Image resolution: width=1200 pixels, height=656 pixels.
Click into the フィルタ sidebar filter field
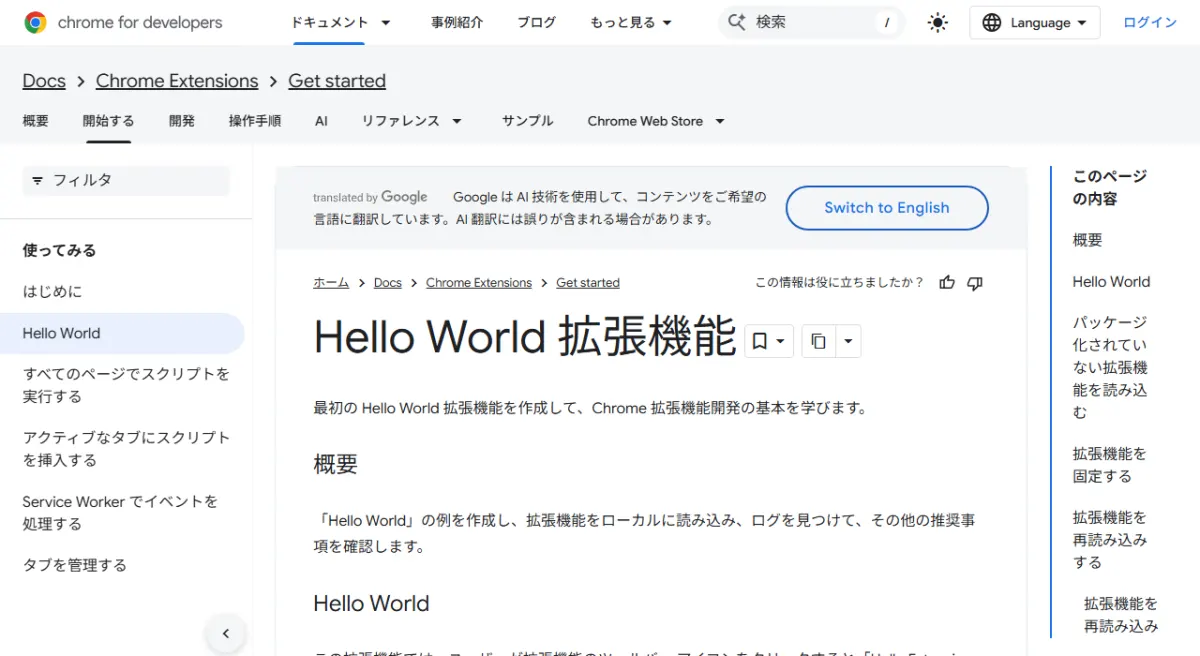tap(126, 181)
